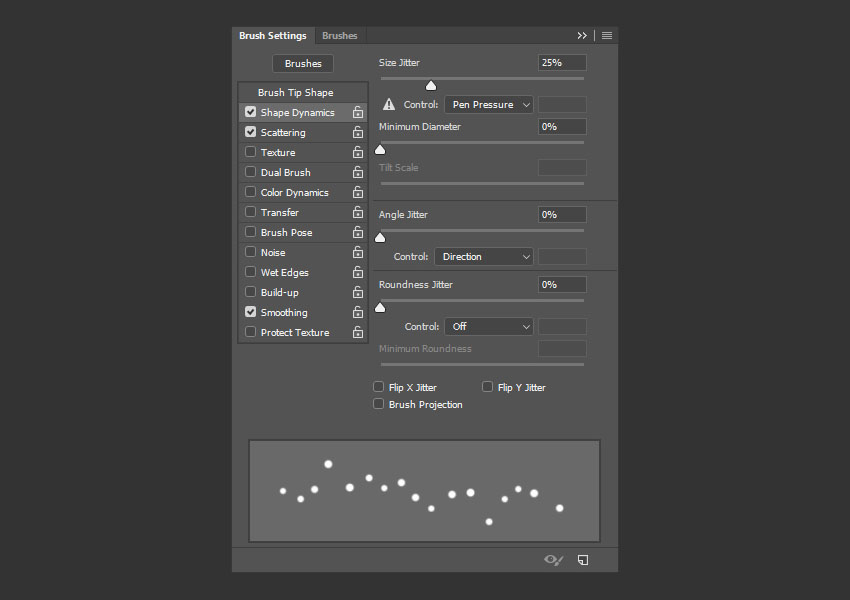Click the create new brush icon
The height and width of the screenshot is (600, 850).
coord(583,560)
